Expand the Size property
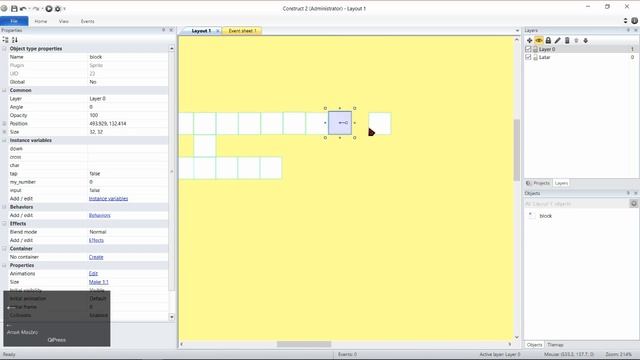Image resolution: width=640 pixels, height=360 pixels. 4,132
